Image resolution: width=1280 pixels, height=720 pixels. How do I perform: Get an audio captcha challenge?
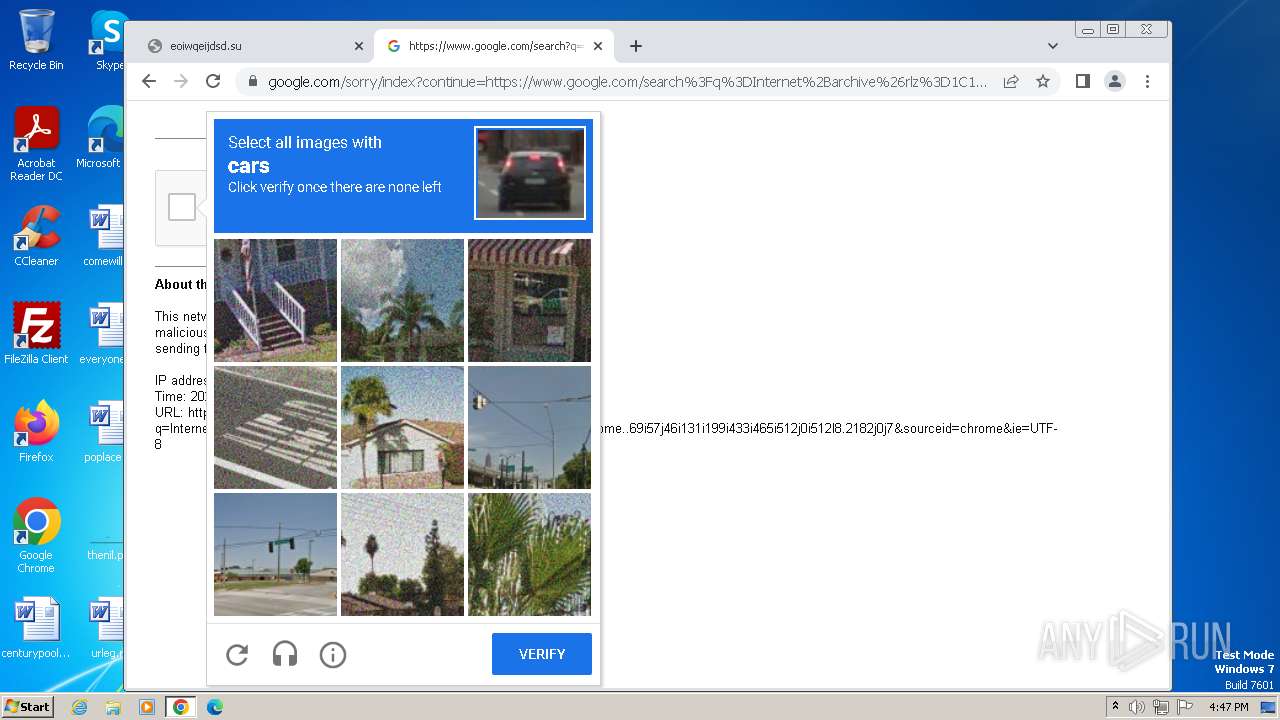(x=285, y=655)
